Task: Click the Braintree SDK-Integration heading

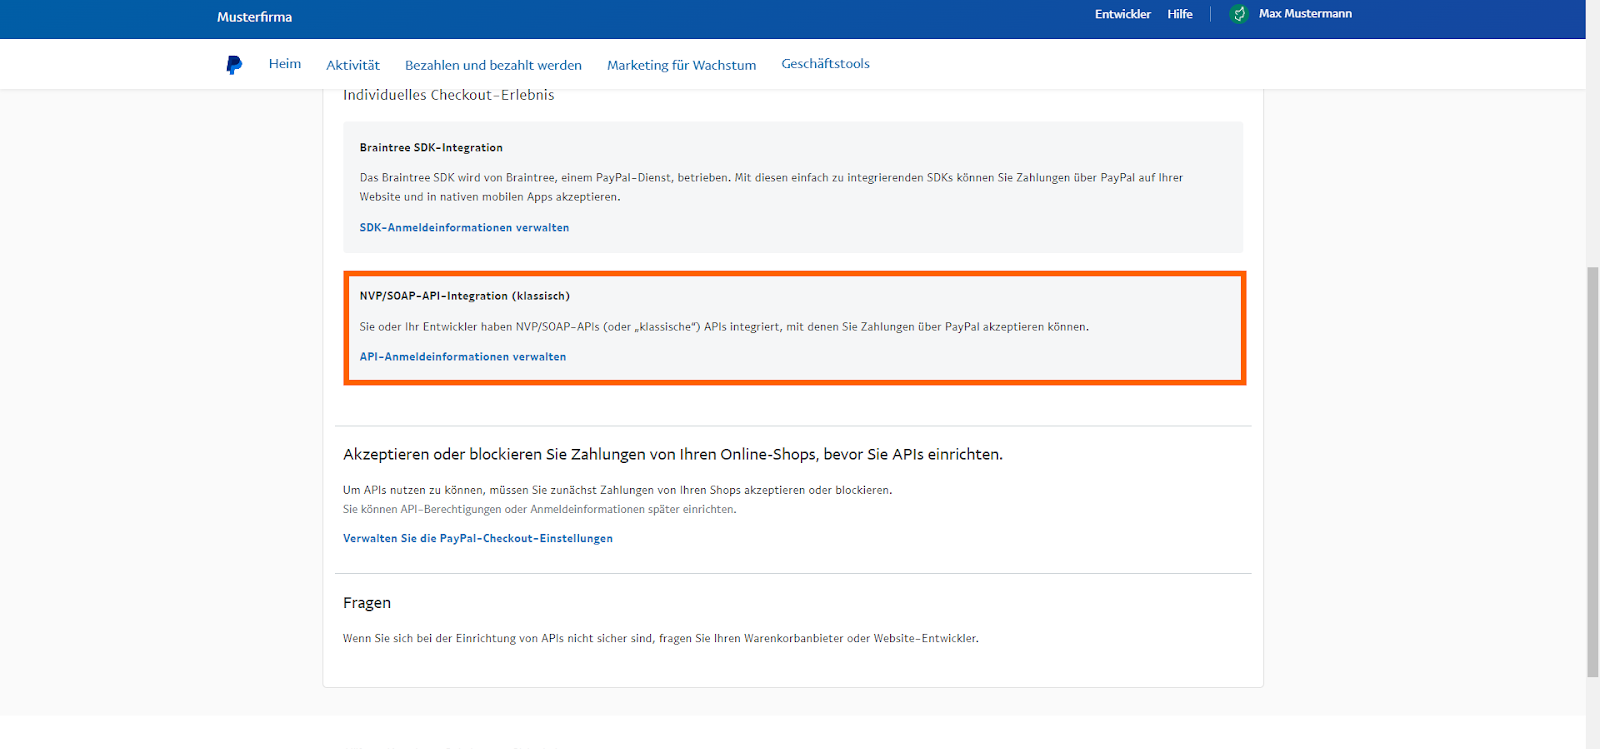Action: tap(431, 148)
